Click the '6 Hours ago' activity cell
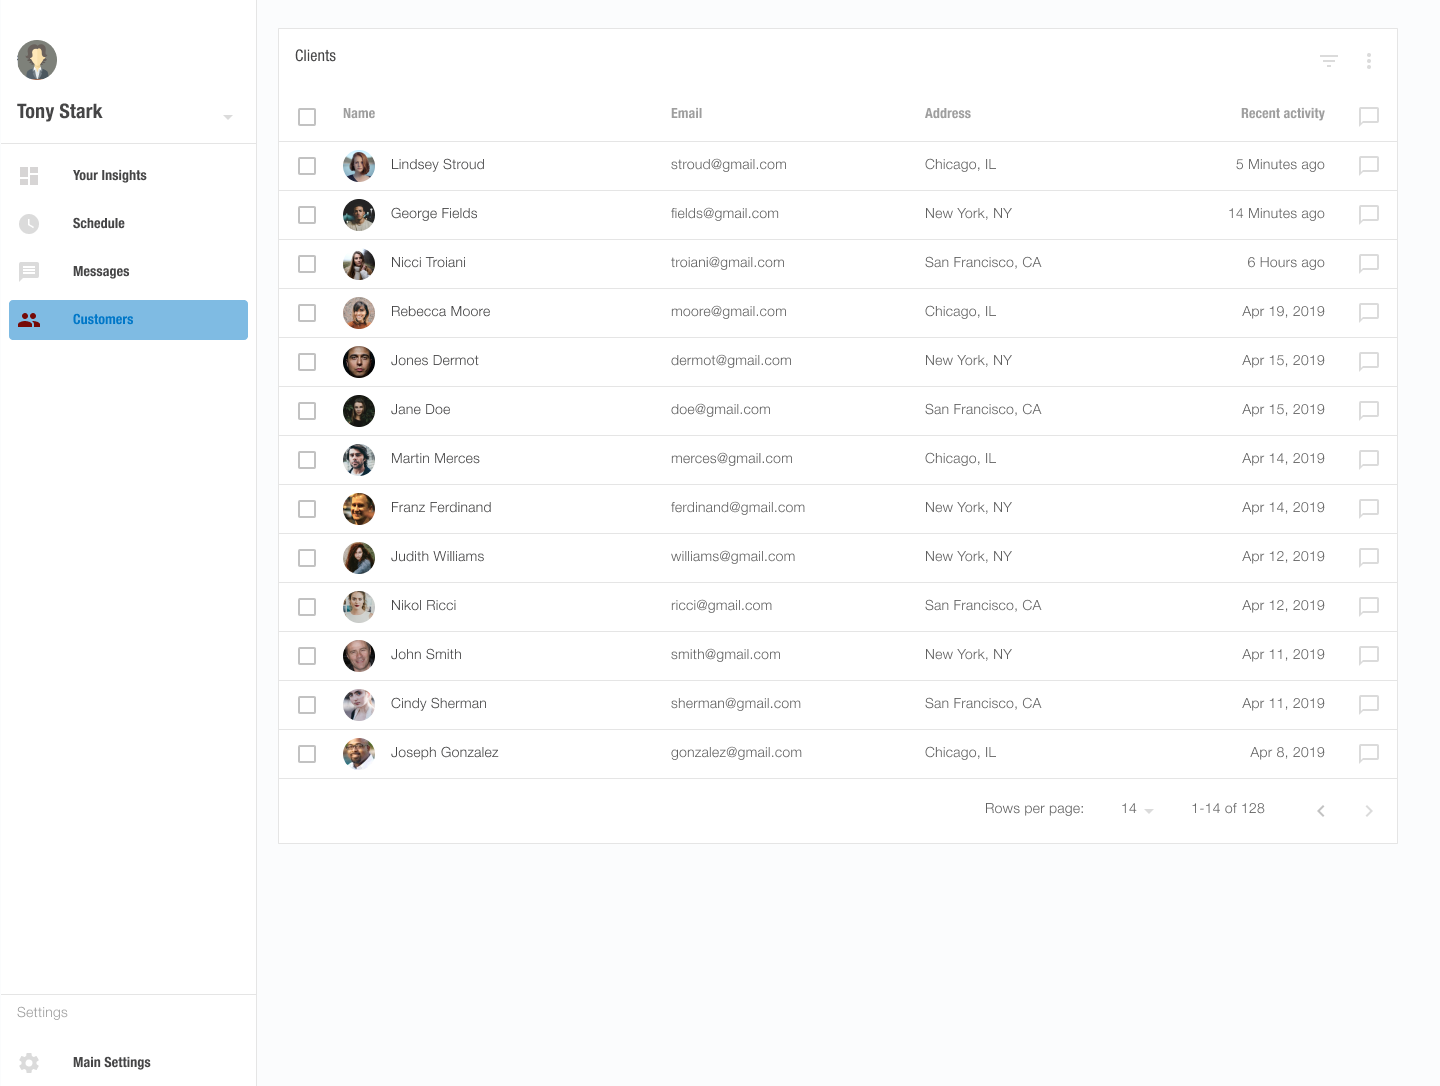Viewport: 1440px width, 1086px height. tap(1285, 263)
